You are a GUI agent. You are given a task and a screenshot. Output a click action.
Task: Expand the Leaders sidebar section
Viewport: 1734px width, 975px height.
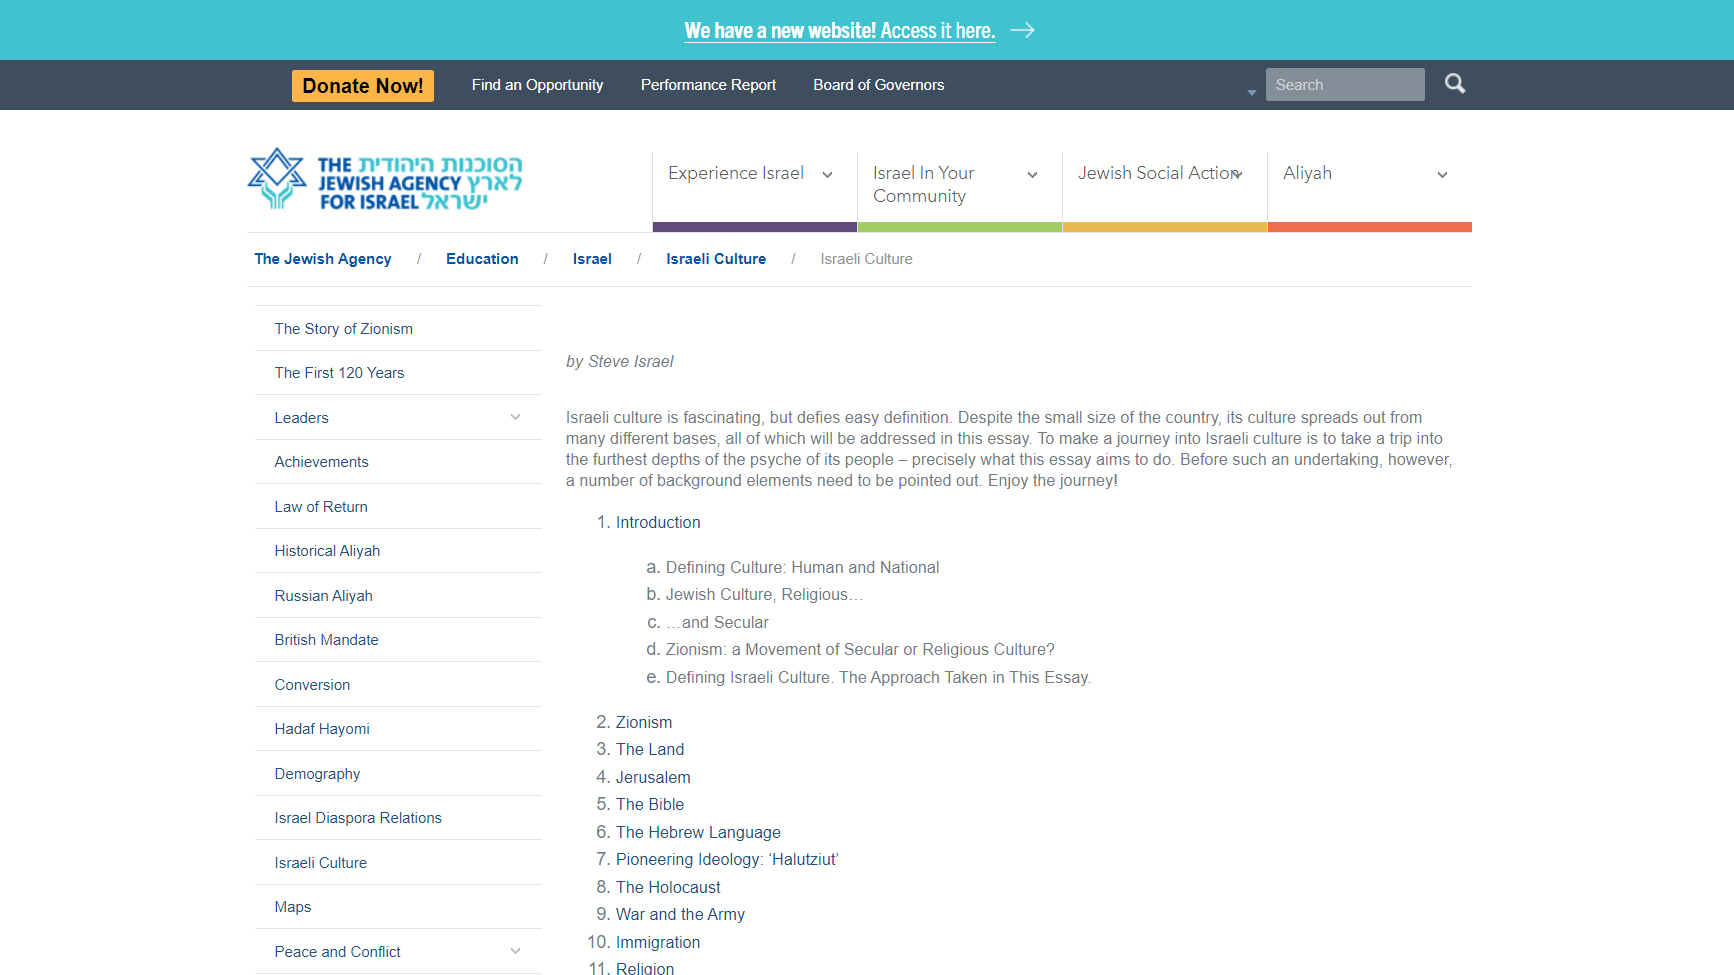pyautogui.click(x=515, y=418)
